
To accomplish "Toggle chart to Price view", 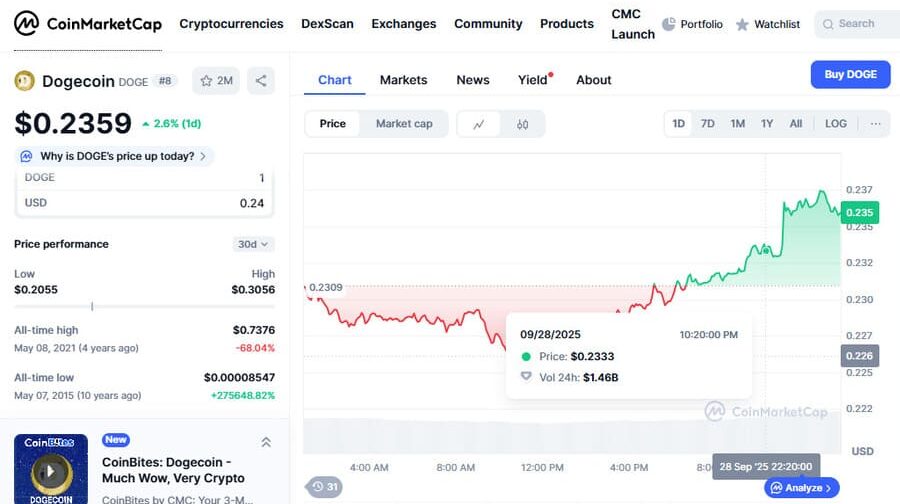I will tap(333, 123).
